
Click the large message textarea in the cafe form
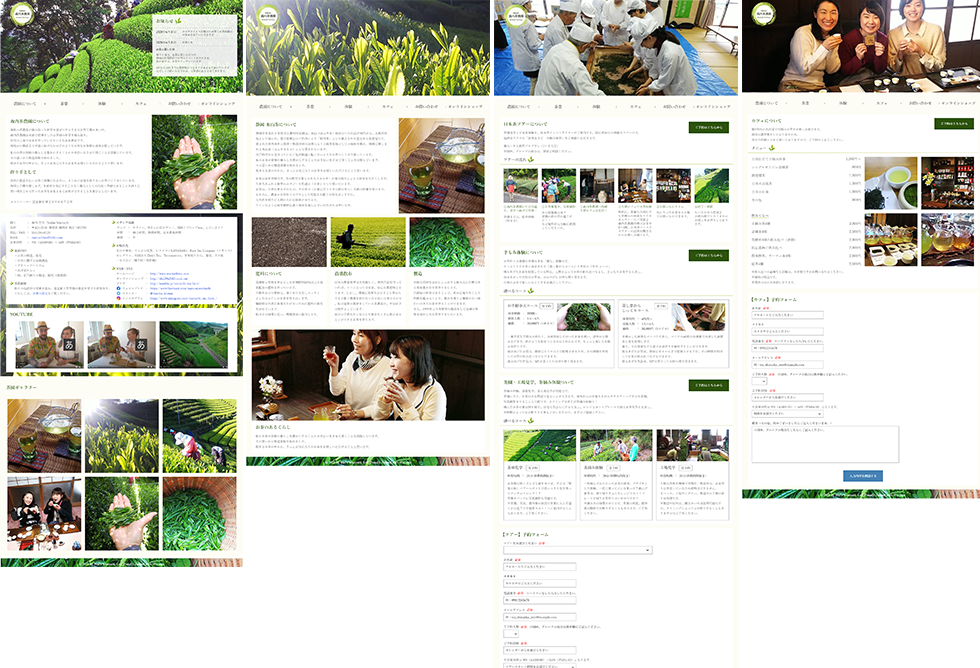[824, 445]
